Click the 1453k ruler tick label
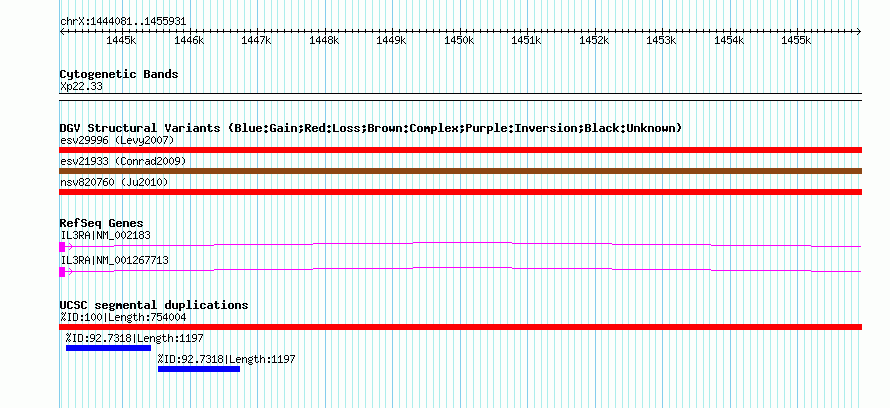This screenshot has width=890, height=408. click(x=661, y=41)
